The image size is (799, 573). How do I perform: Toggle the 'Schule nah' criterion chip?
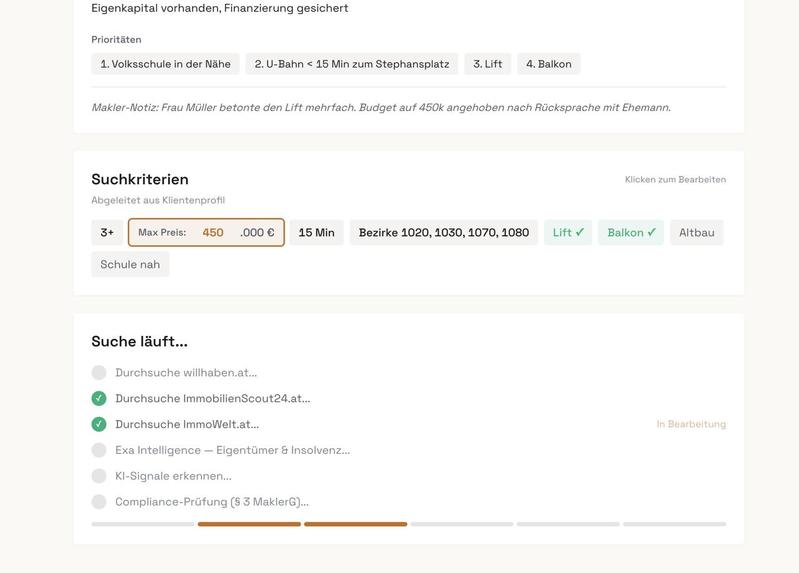pyautogui.click(x=130, y=265)
